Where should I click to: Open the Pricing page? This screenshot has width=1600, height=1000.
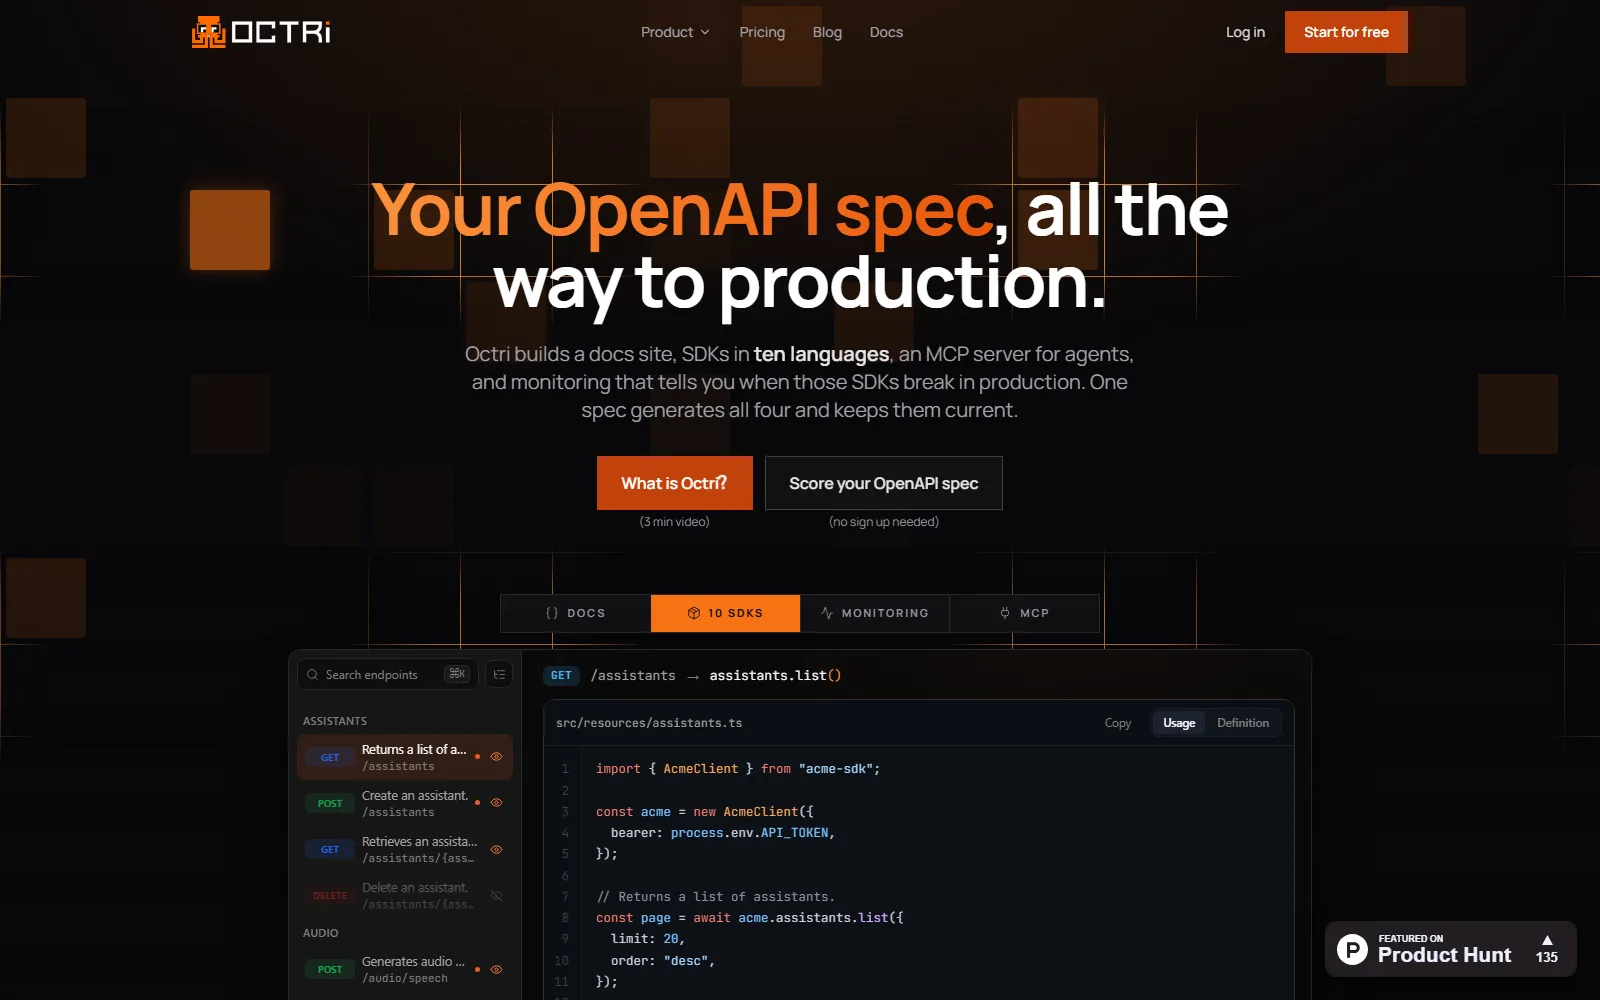762,32
